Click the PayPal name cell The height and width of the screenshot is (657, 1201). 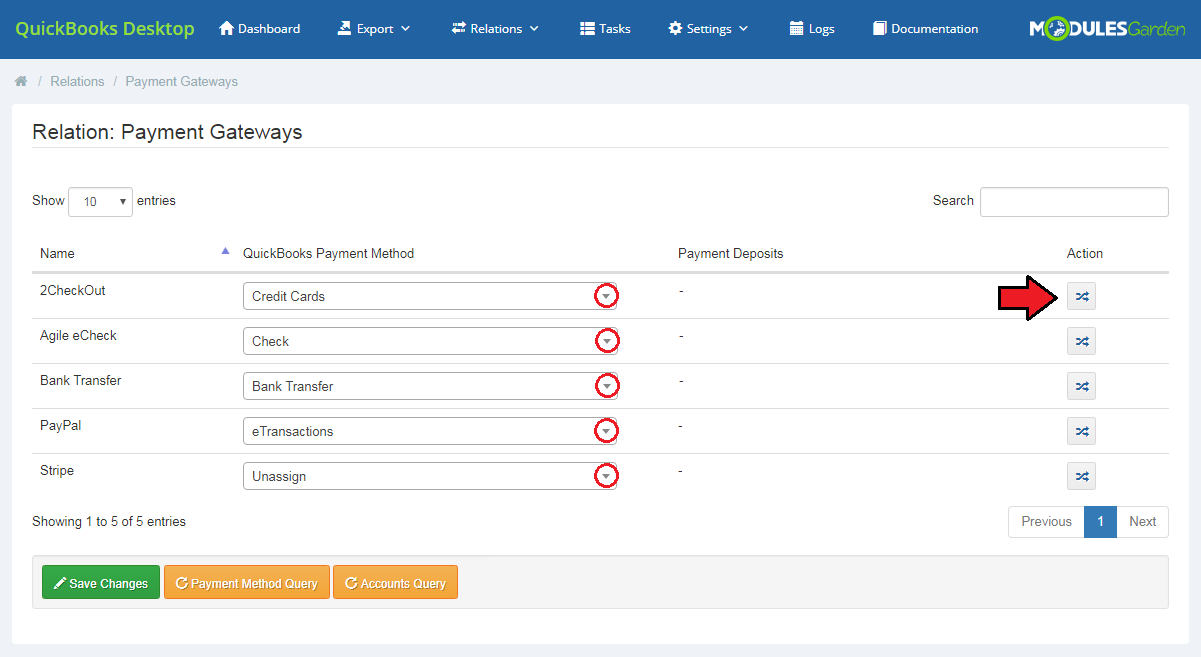60,425
